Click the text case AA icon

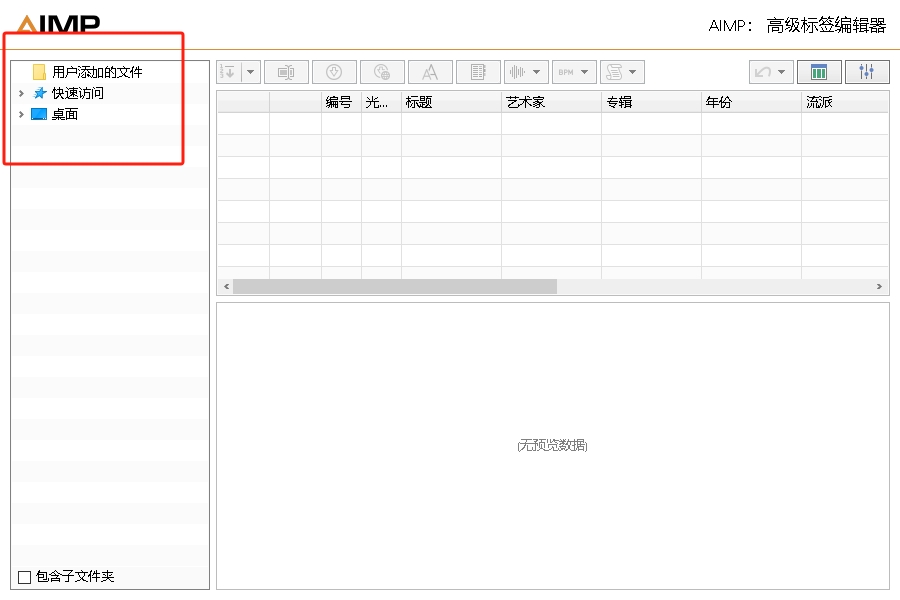430,72
